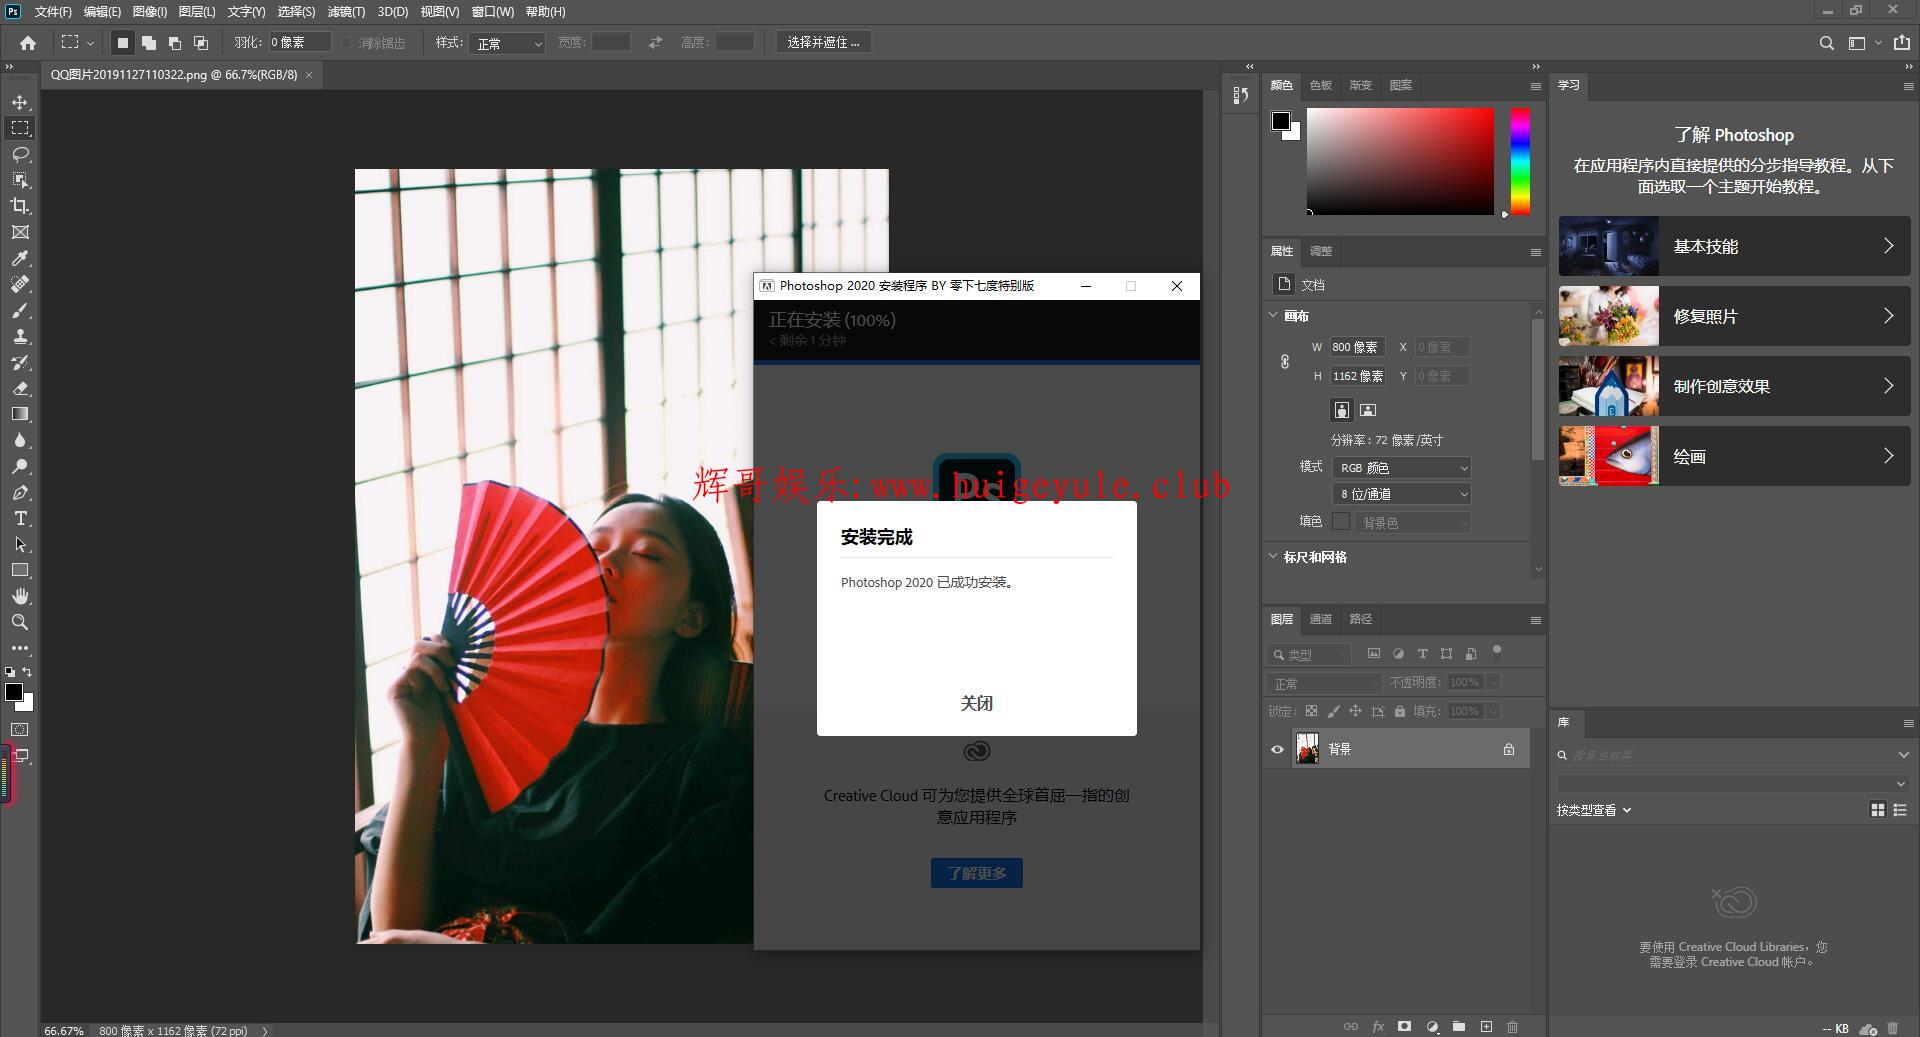Select the Hand tool
The height and width of the screenshot is (1037, 1920).
[x=20, y=596]
